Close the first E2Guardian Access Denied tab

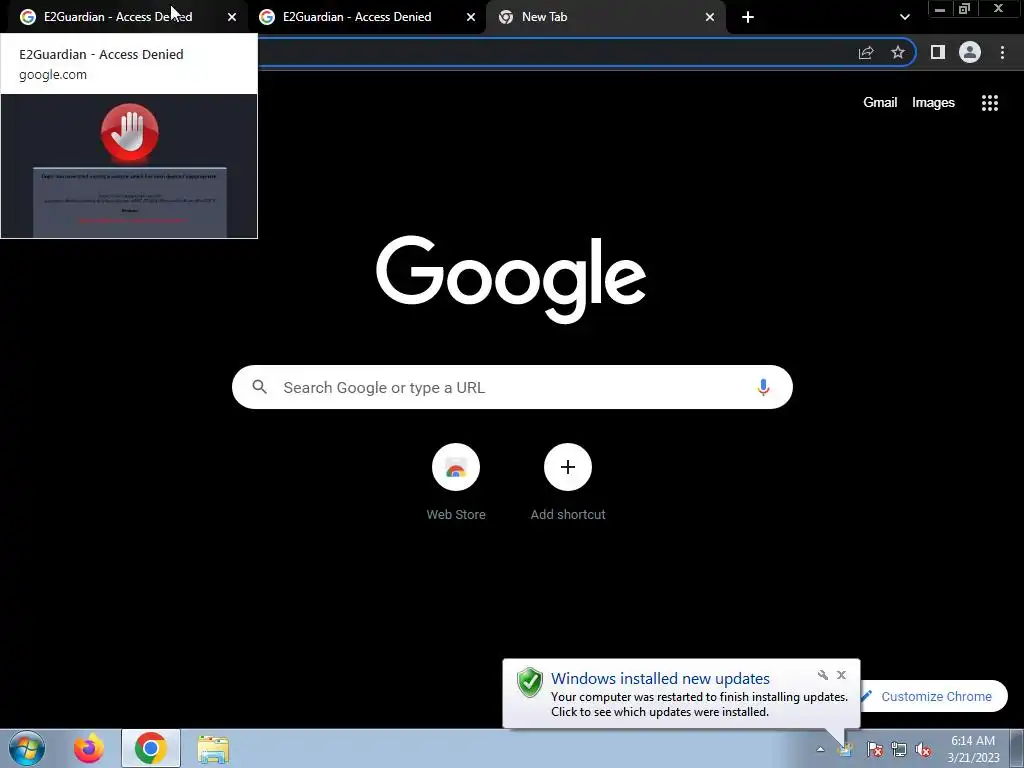click(x=232, y=17)
